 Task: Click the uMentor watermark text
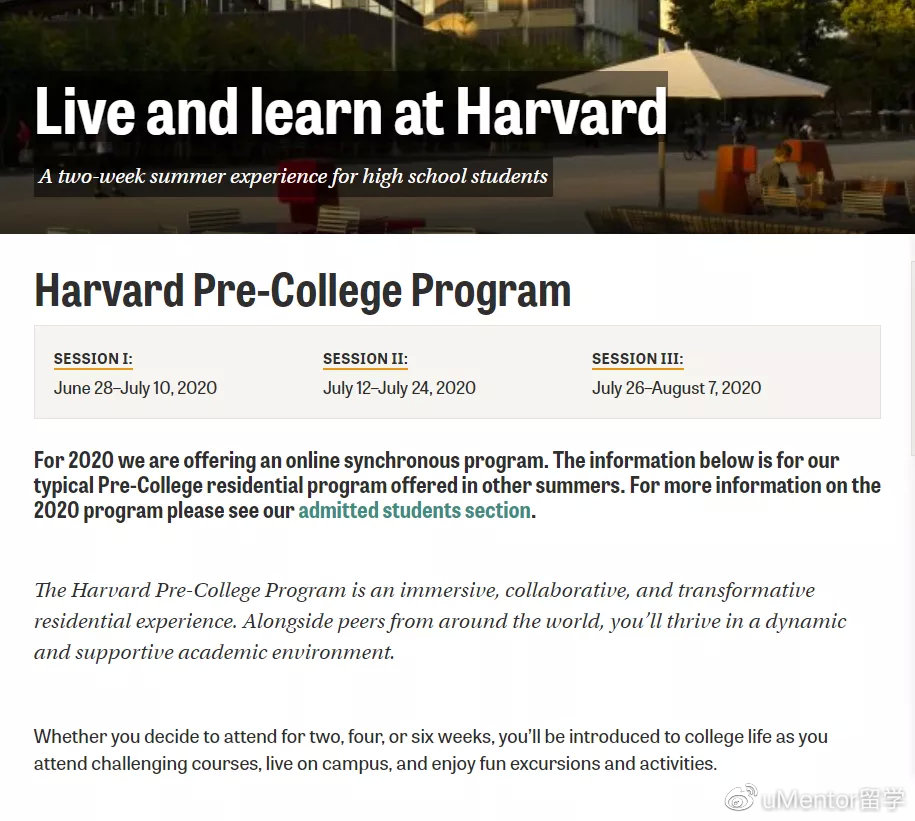click(833, 799)
